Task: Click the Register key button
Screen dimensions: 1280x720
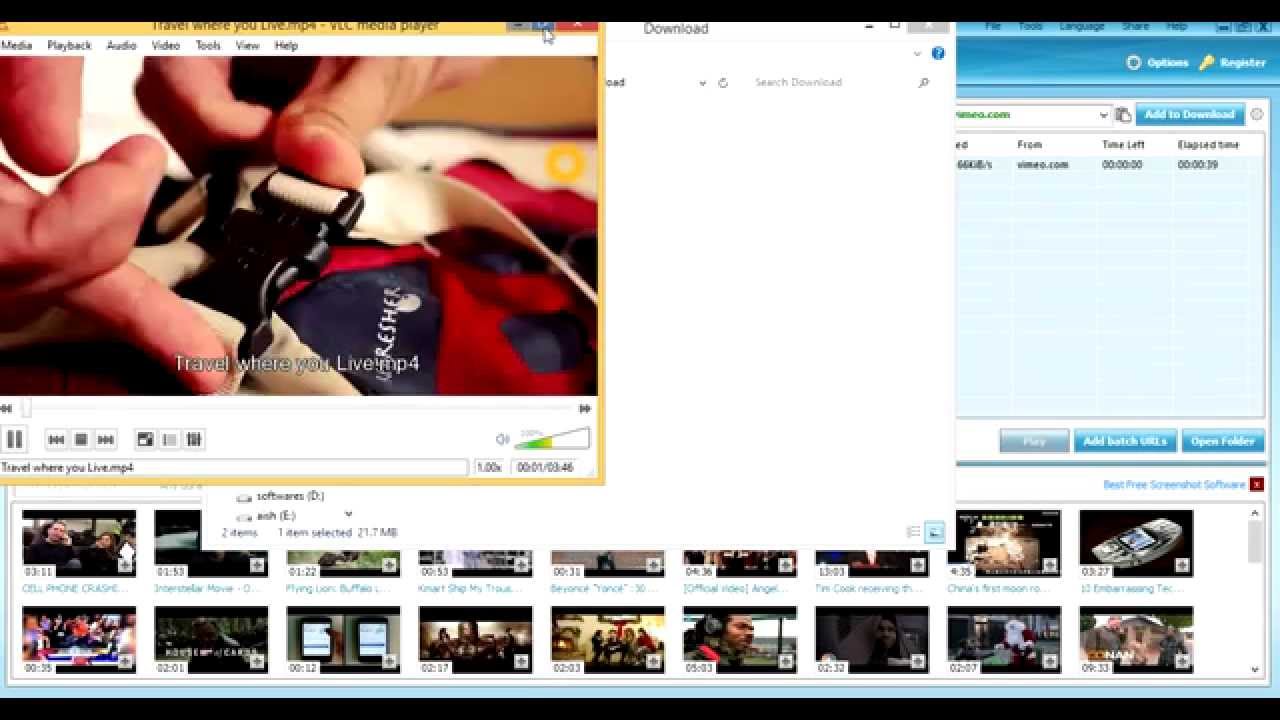Action: click(x=1233, y=62)
